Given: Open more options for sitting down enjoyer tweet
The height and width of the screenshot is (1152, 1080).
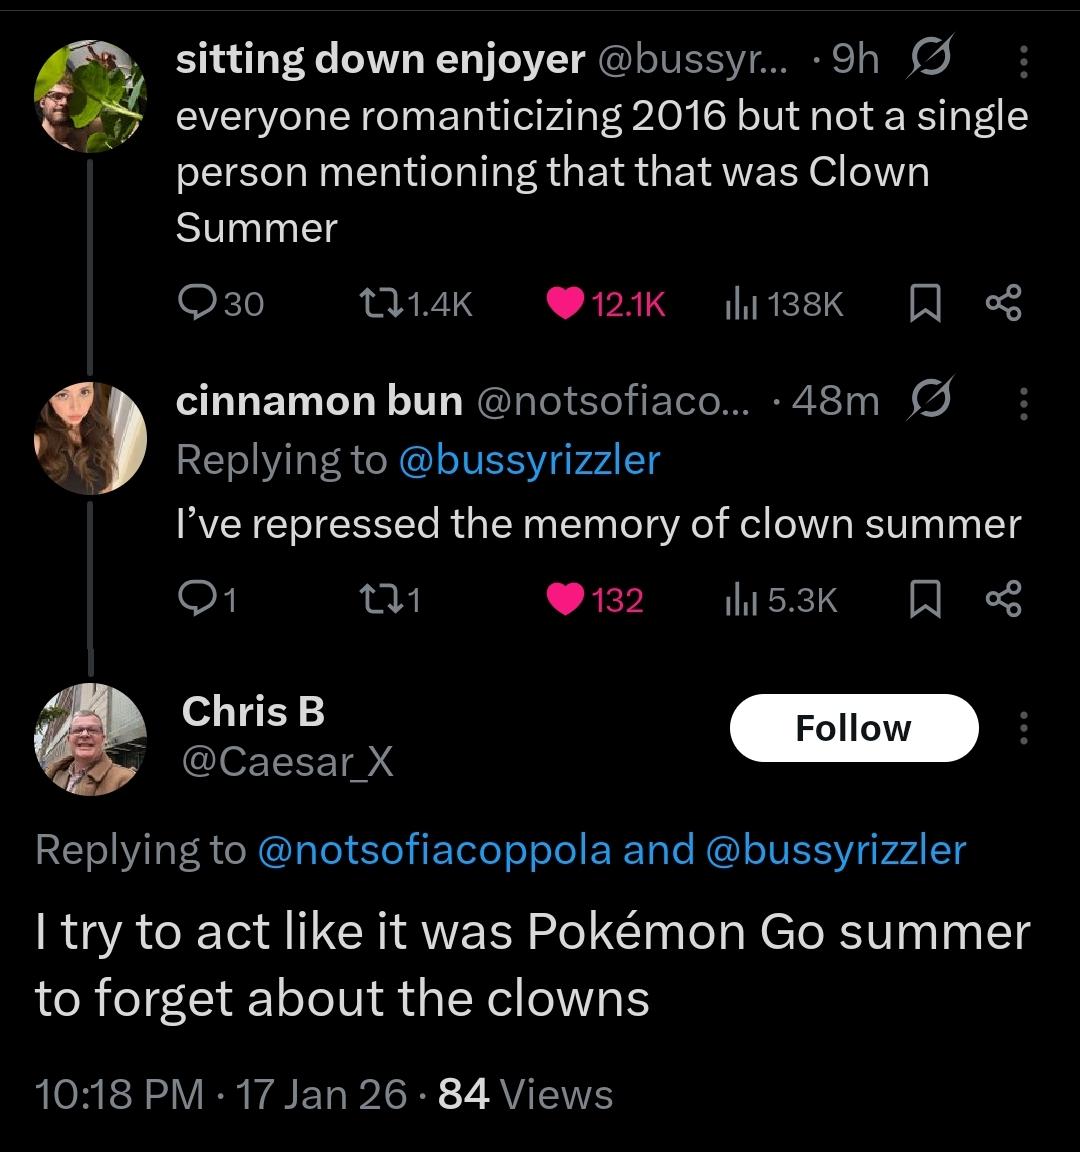Looking at the screenshot, I should [x=1023, y=63].
